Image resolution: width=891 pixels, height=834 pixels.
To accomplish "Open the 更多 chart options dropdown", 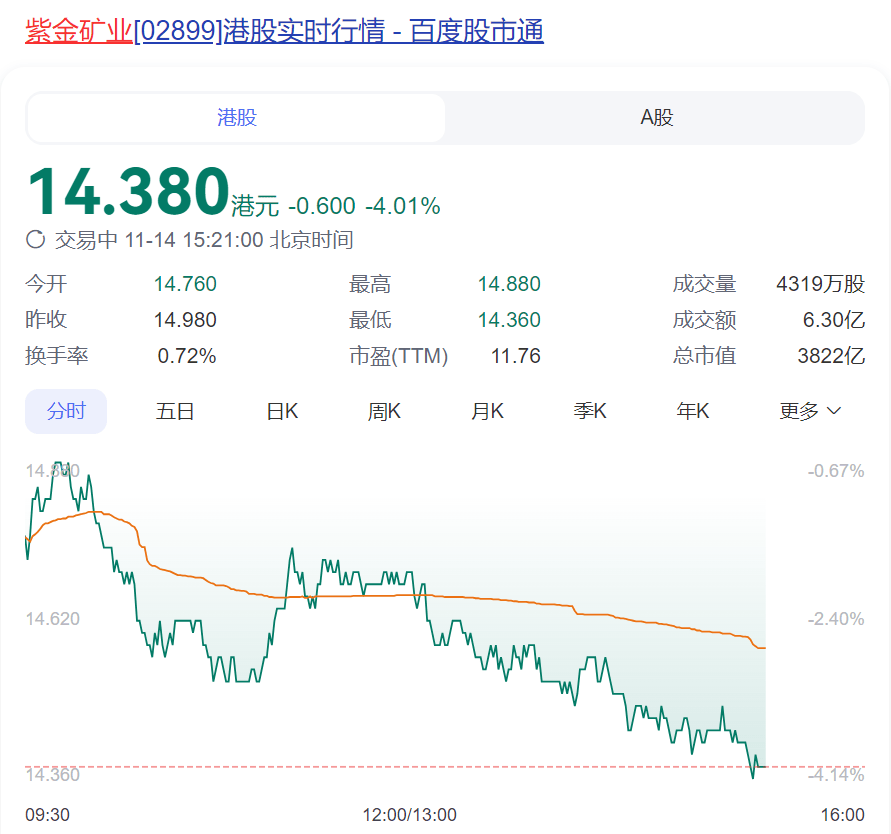I will point(800,410).
